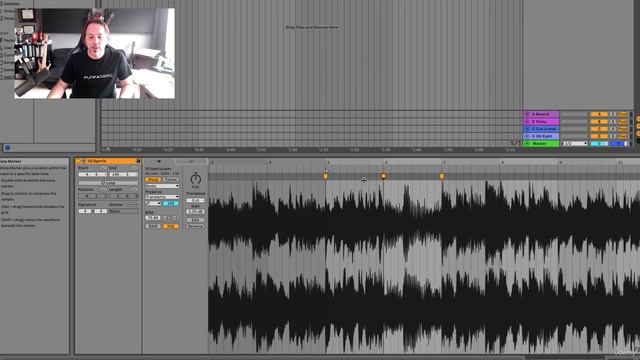Toggle the B Delay track activator

pyautogui.click(x=599, y=122)
